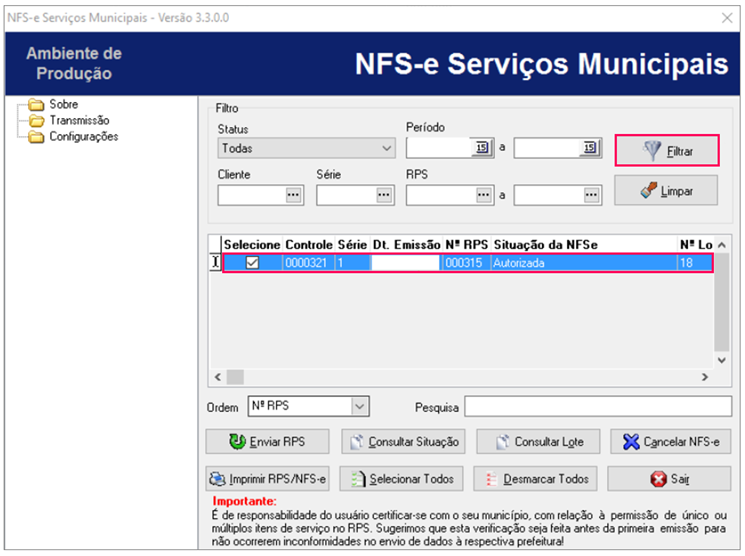Select Transmissão in the left tree
The image size is (745, 556).
pos(79,120)
